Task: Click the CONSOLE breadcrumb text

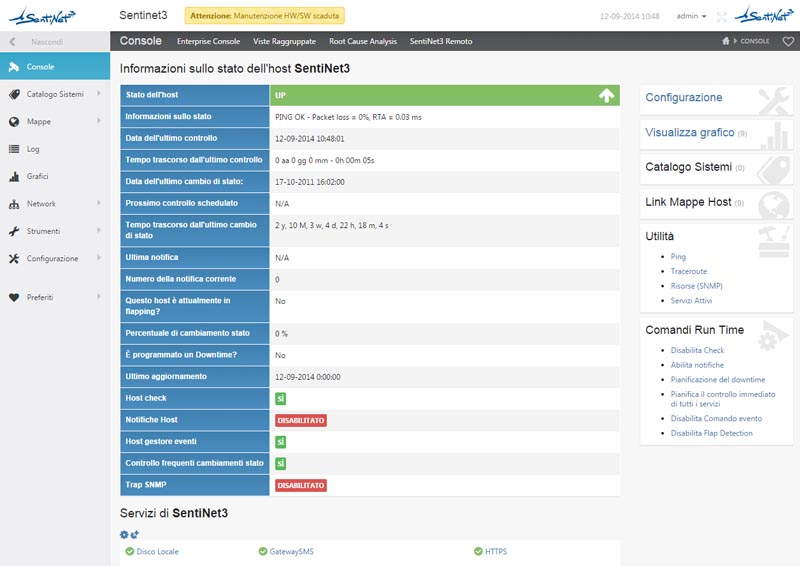Action: pos(755,41)
